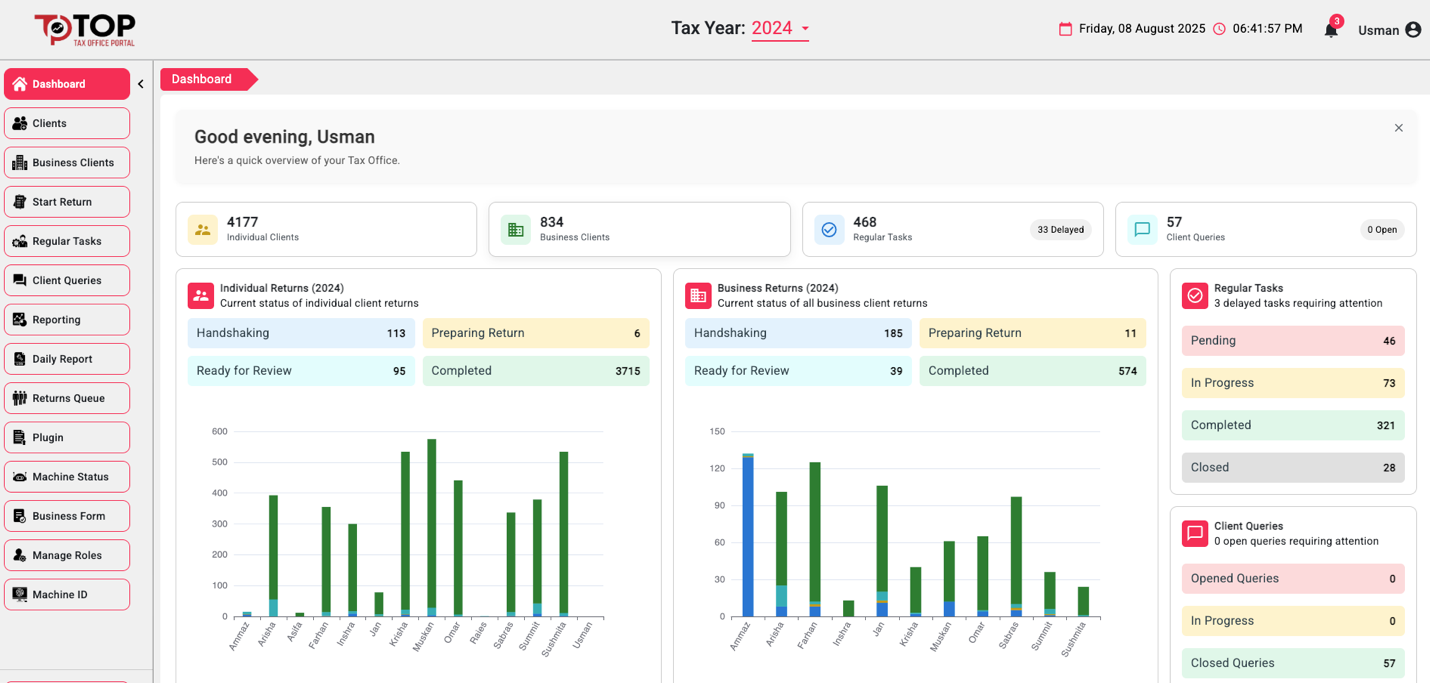Select the Dashboard breadcrumb tab
The image size is (1430, 683).
click(203, 79)
